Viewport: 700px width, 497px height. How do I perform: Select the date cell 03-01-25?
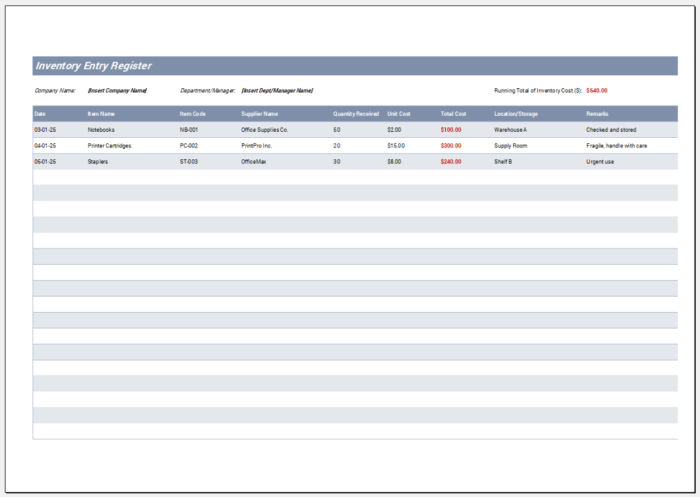[x=45, y=130]
